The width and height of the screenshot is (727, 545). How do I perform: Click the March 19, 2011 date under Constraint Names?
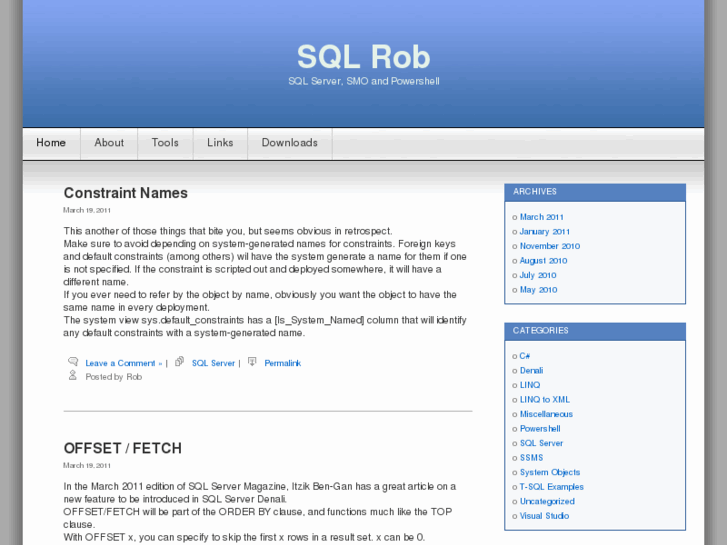[87, 210]
